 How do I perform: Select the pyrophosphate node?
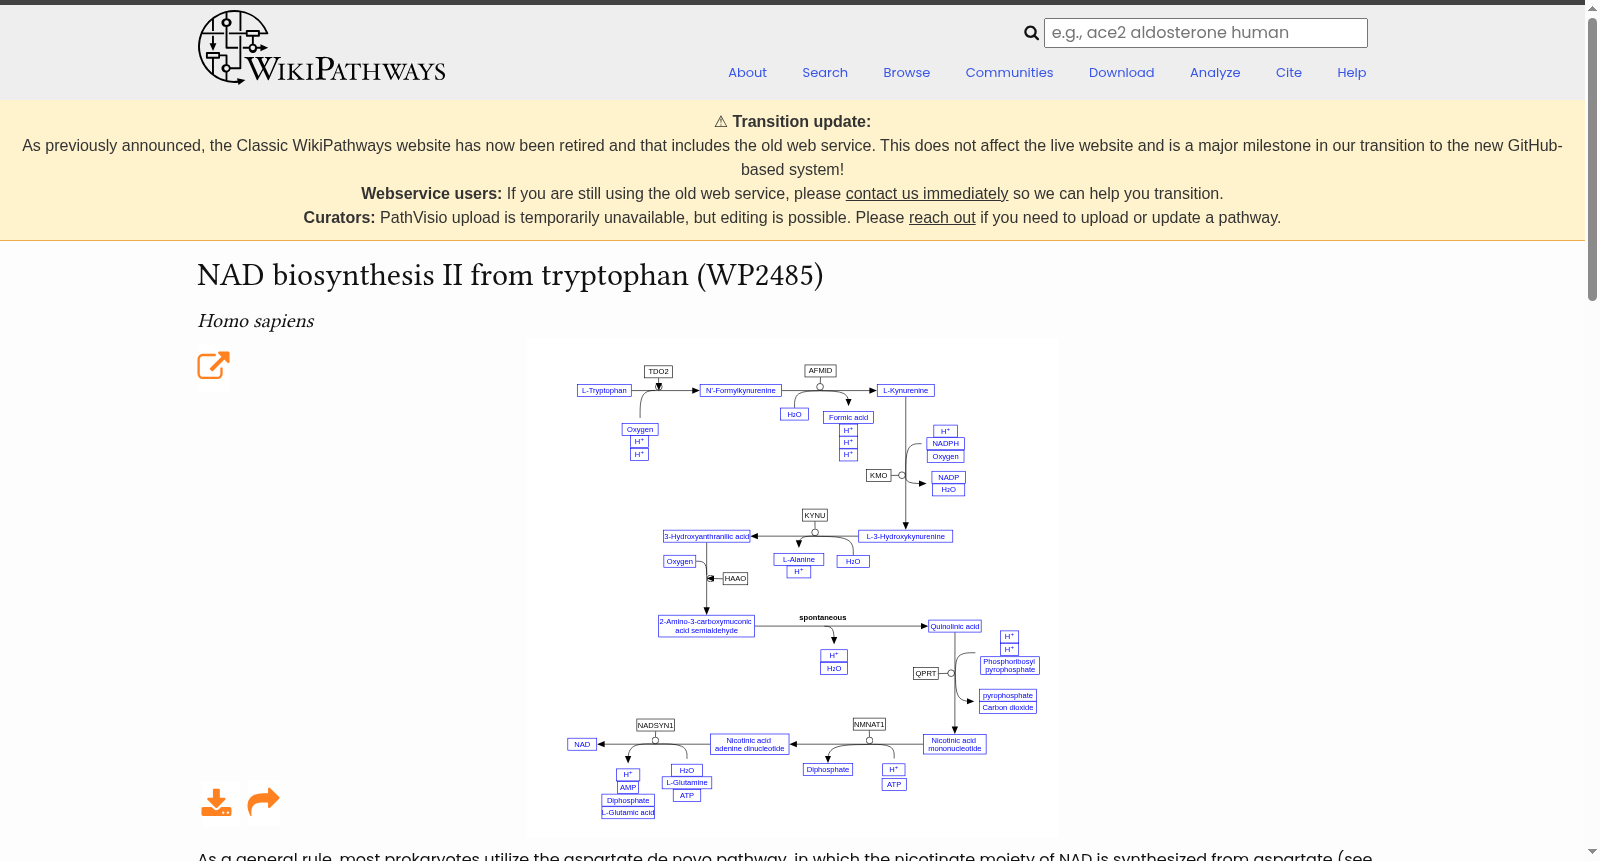(x=1008, y=696)
